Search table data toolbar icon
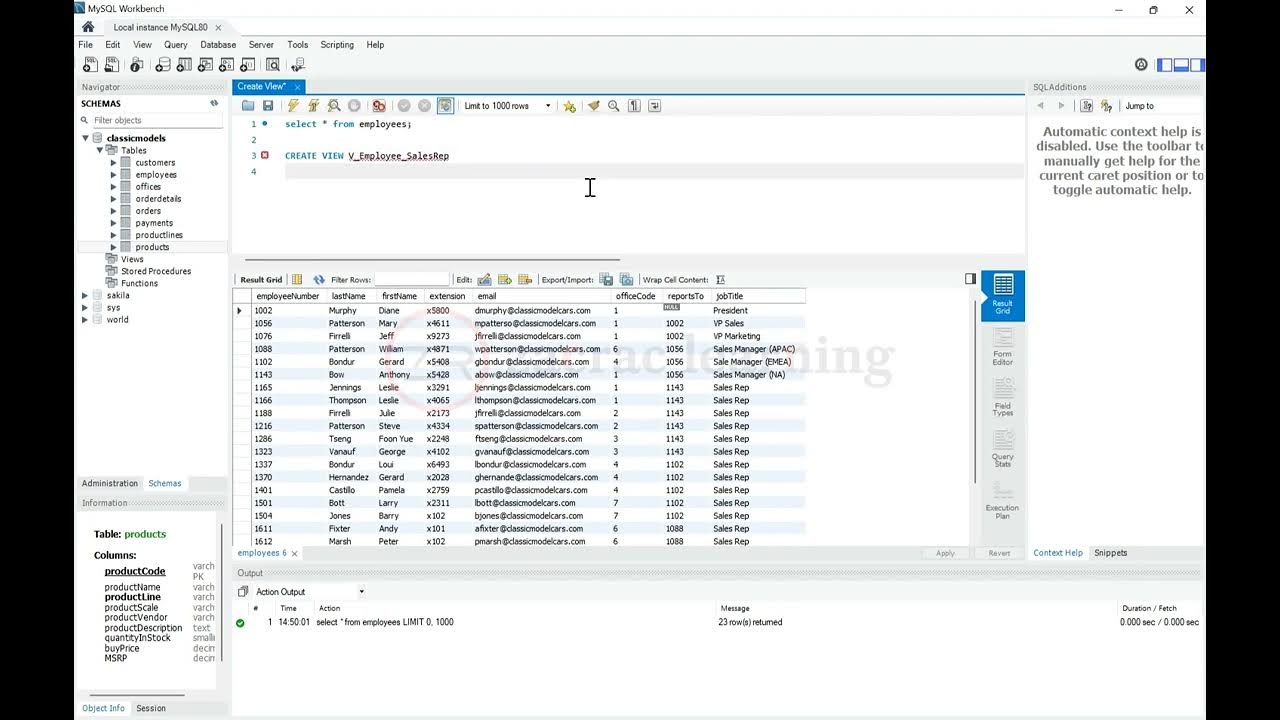The width and height of the screenshot is (1280, 720). [x=273, y=65]
